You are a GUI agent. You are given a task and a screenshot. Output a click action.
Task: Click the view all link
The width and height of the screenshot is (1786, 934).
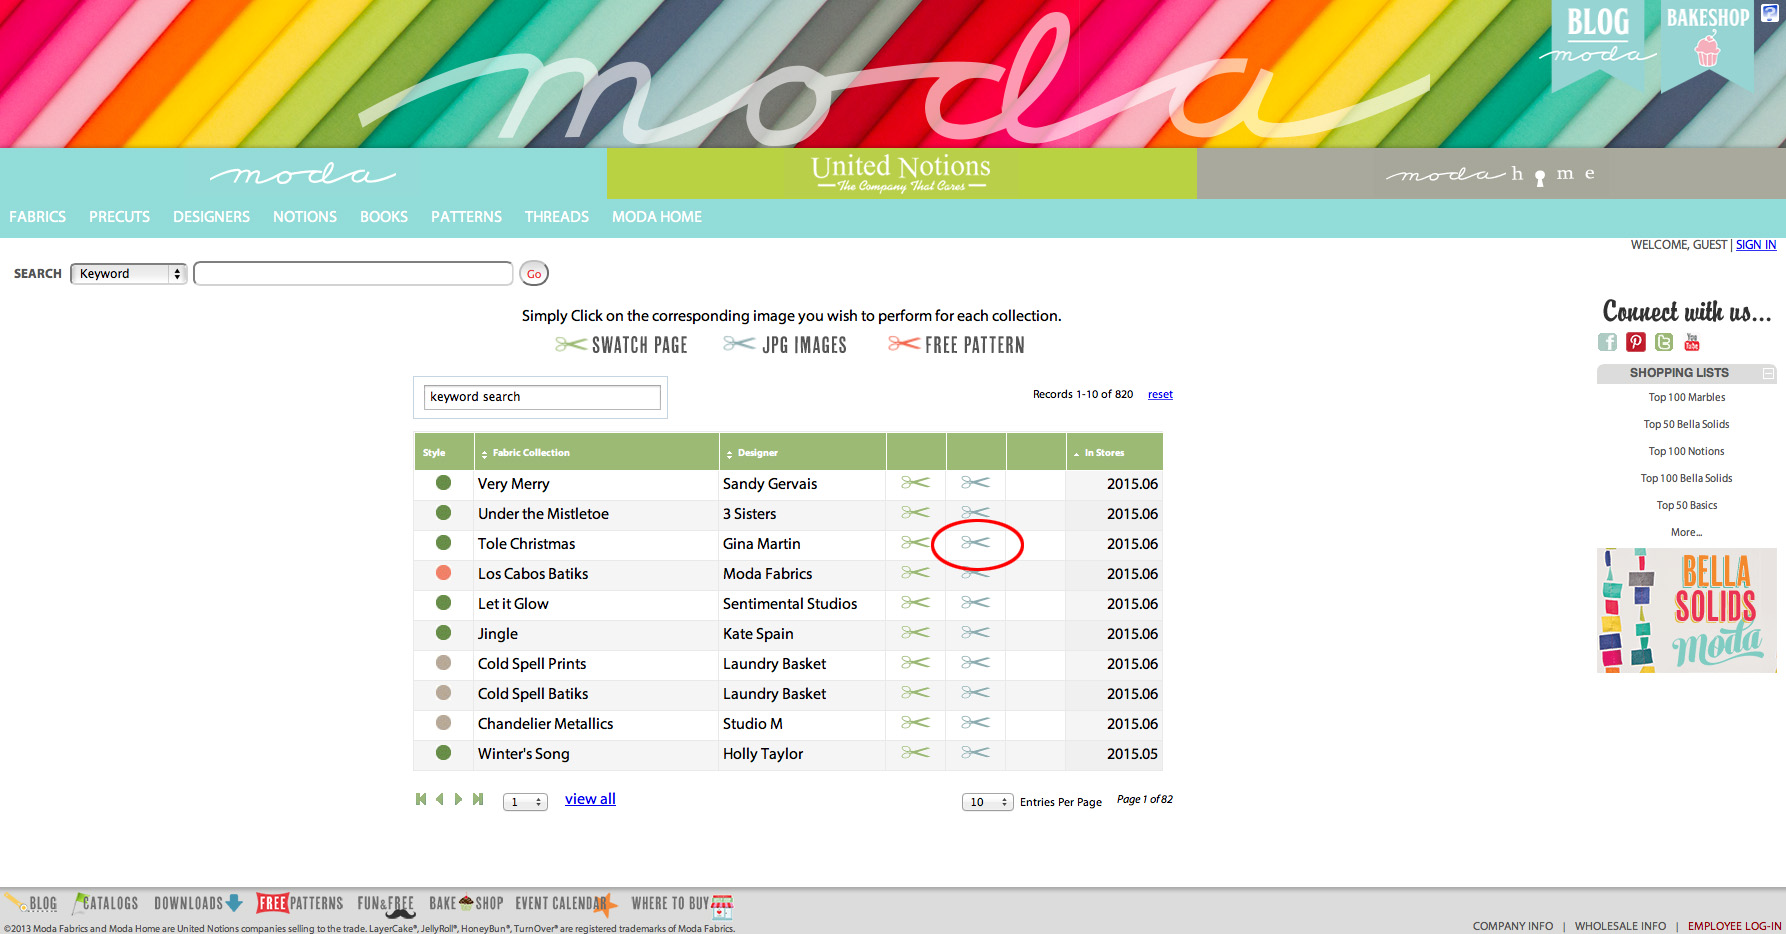[590, 799]
